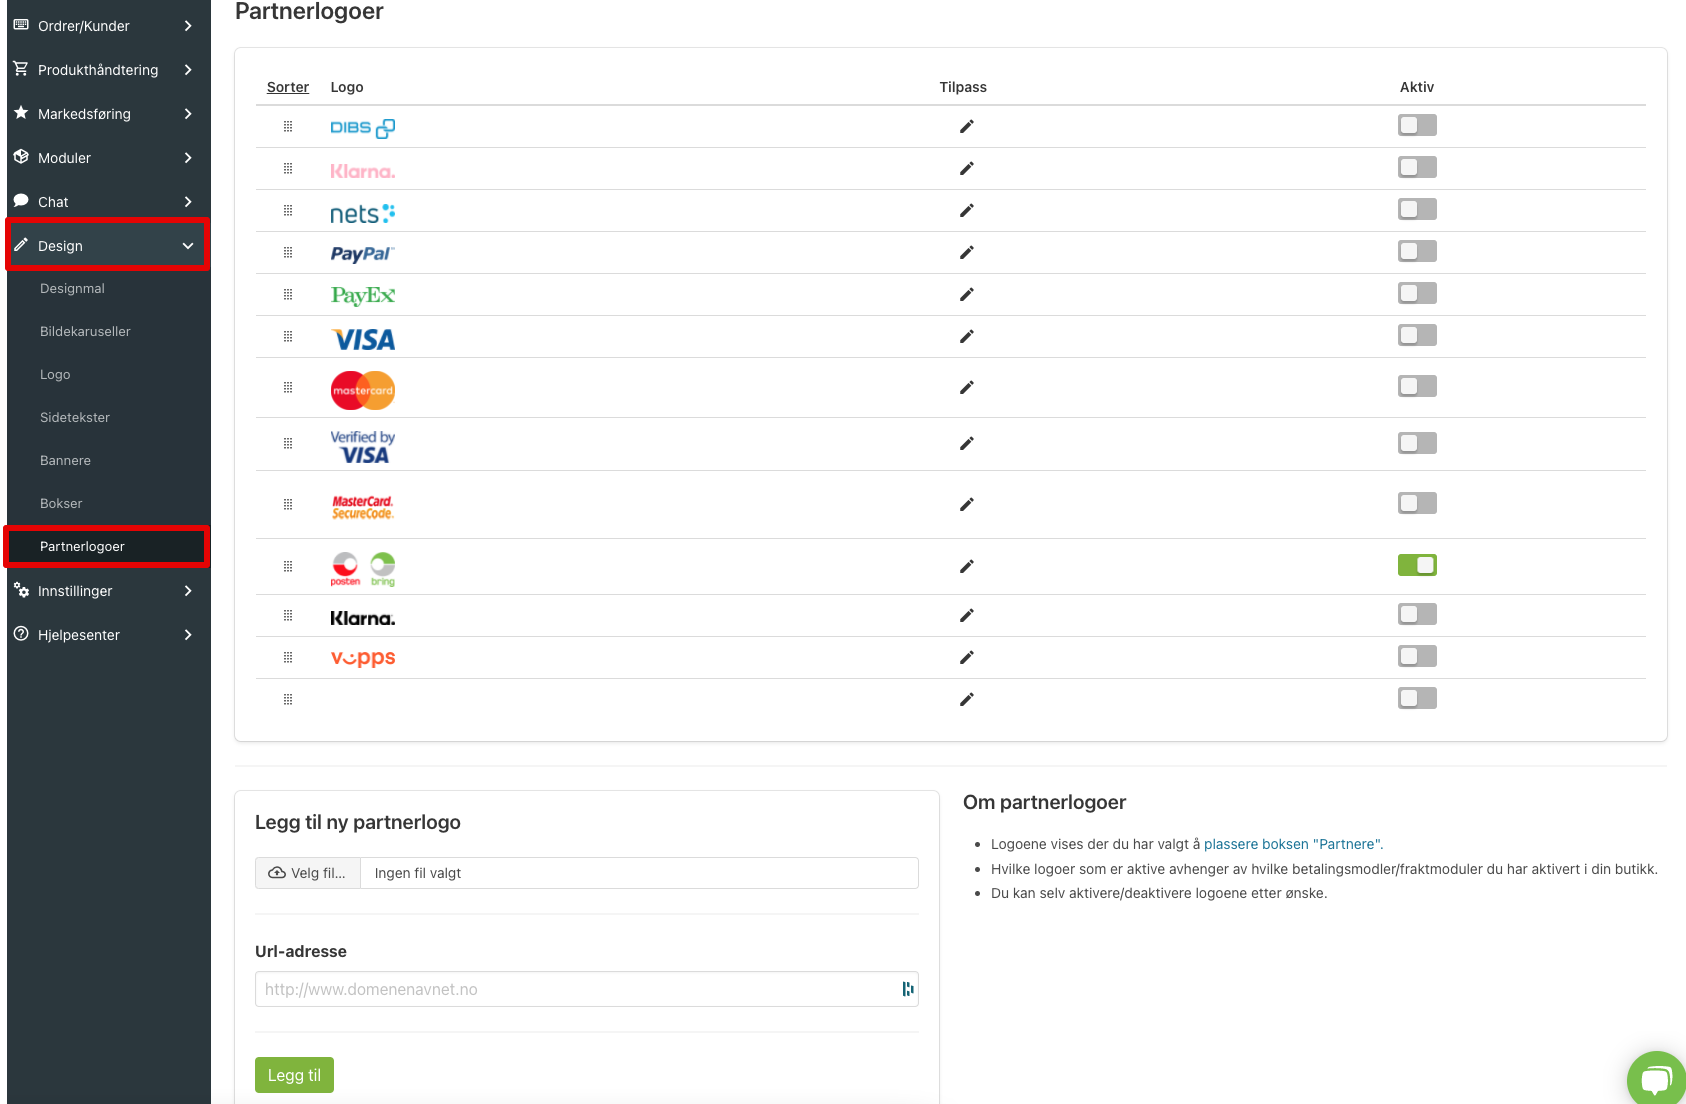The image size is (1686, 1104).
Task: Click sort handle in mastercard row
Action: (x=288, y=387)
